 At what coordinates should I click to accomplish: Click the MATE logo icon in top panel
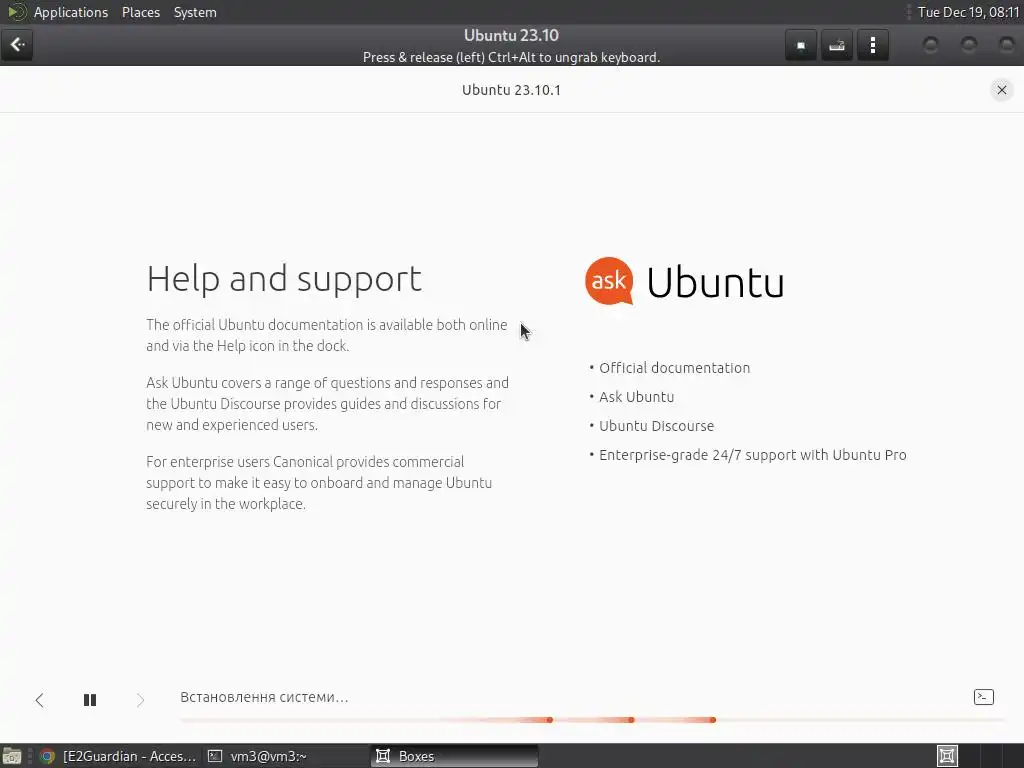coord(16,12)
